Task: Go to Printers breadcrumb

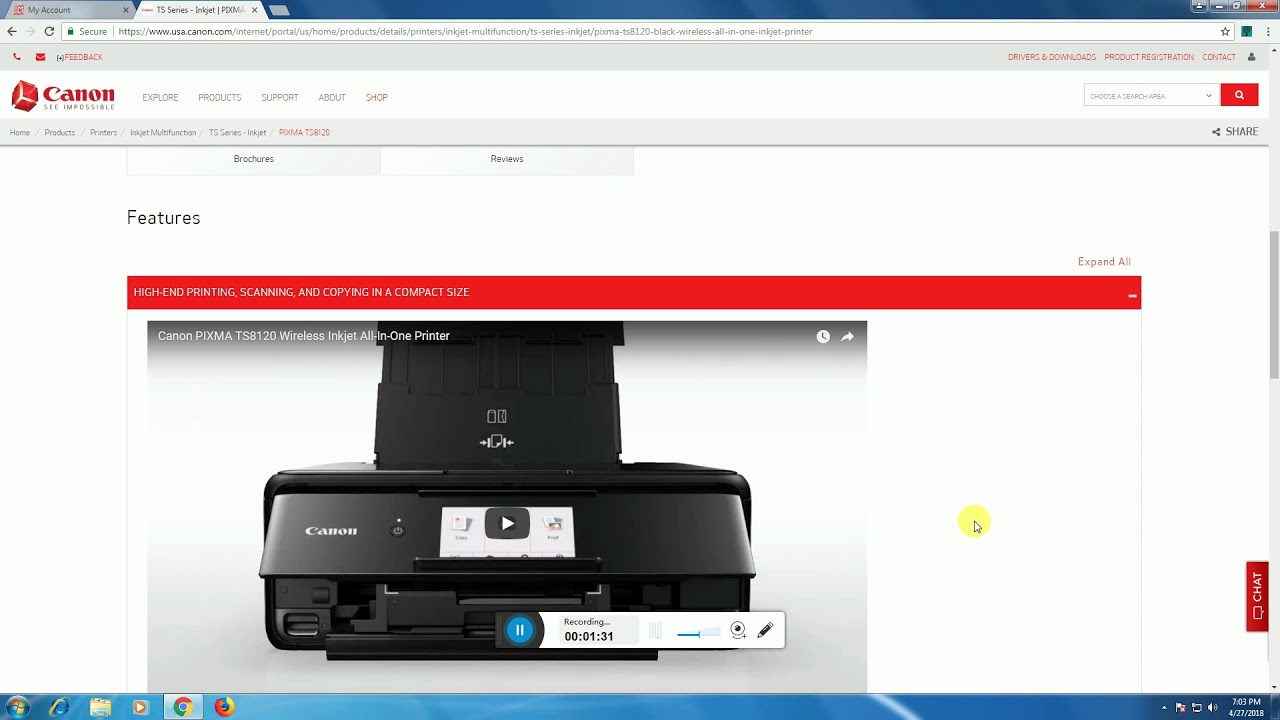Action: 103,132
